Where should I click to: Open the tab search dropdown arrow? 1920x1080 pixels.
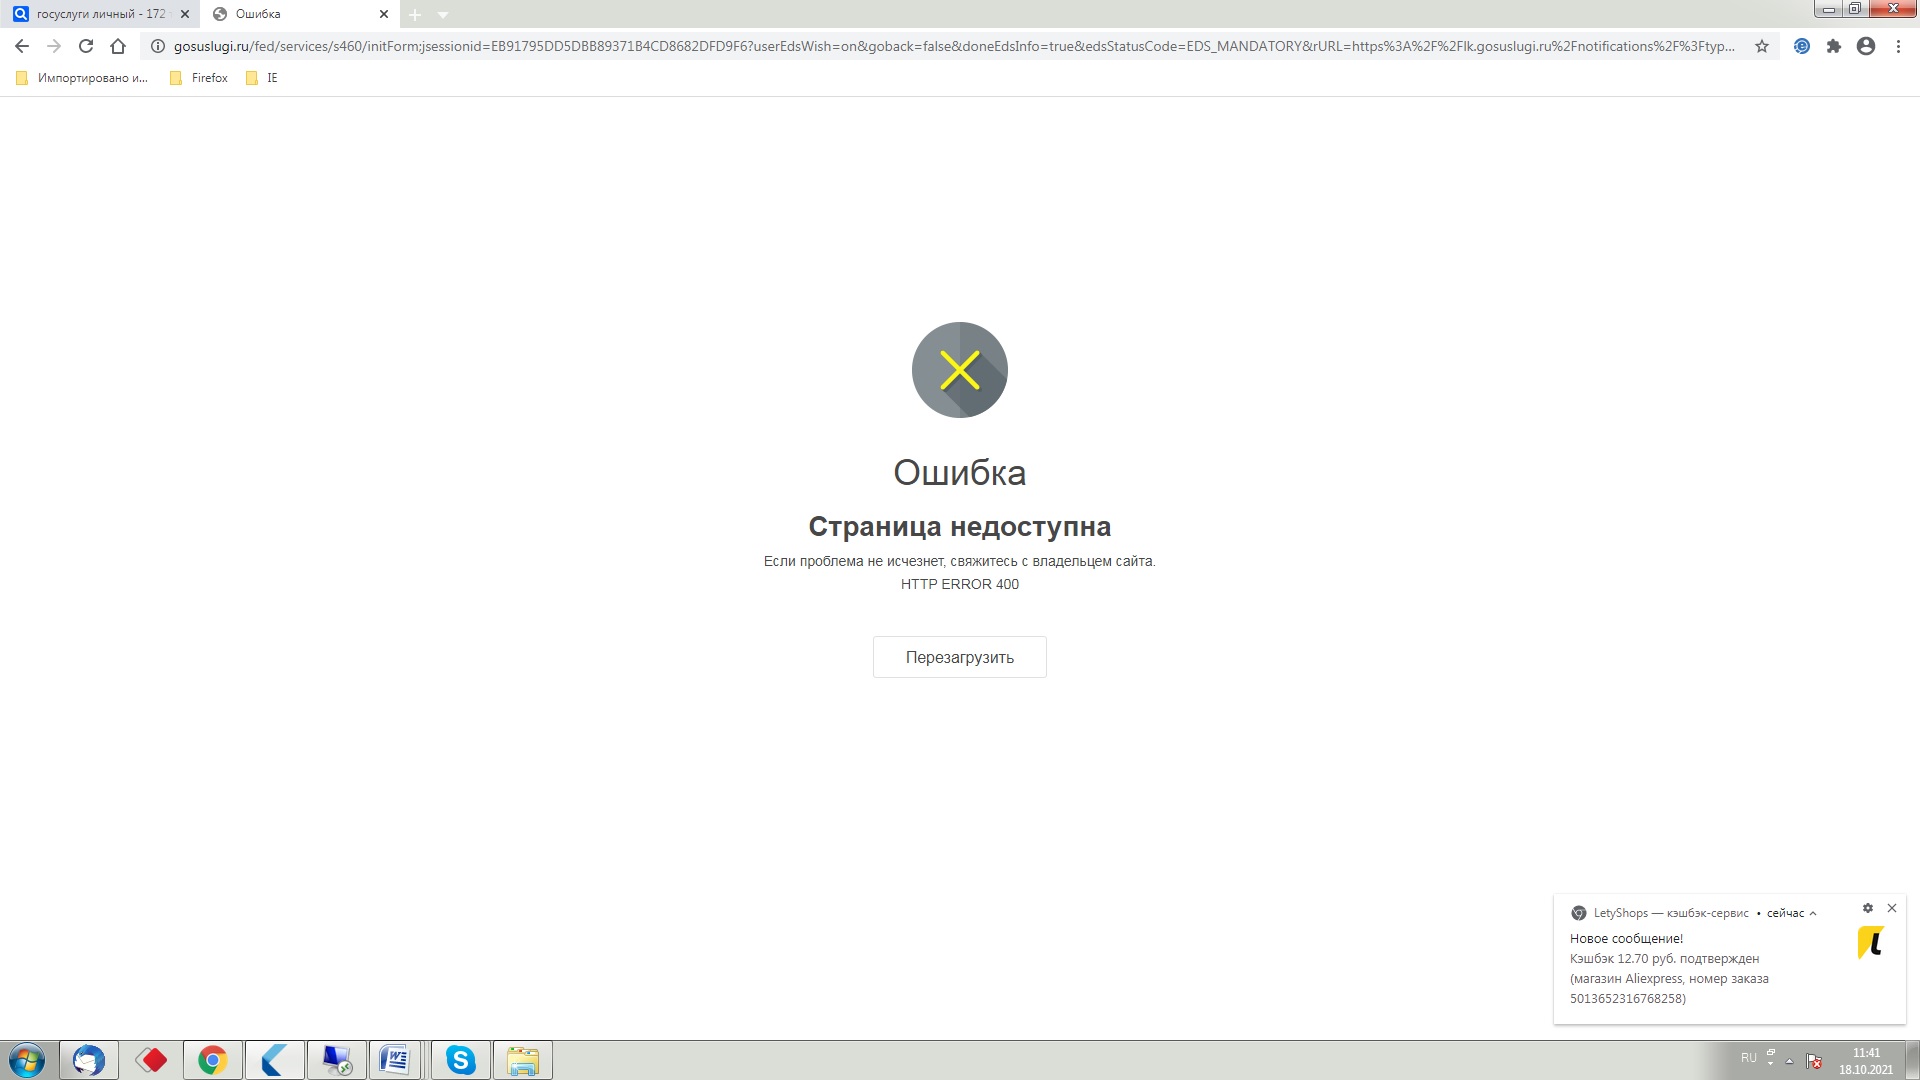[443, 14]
